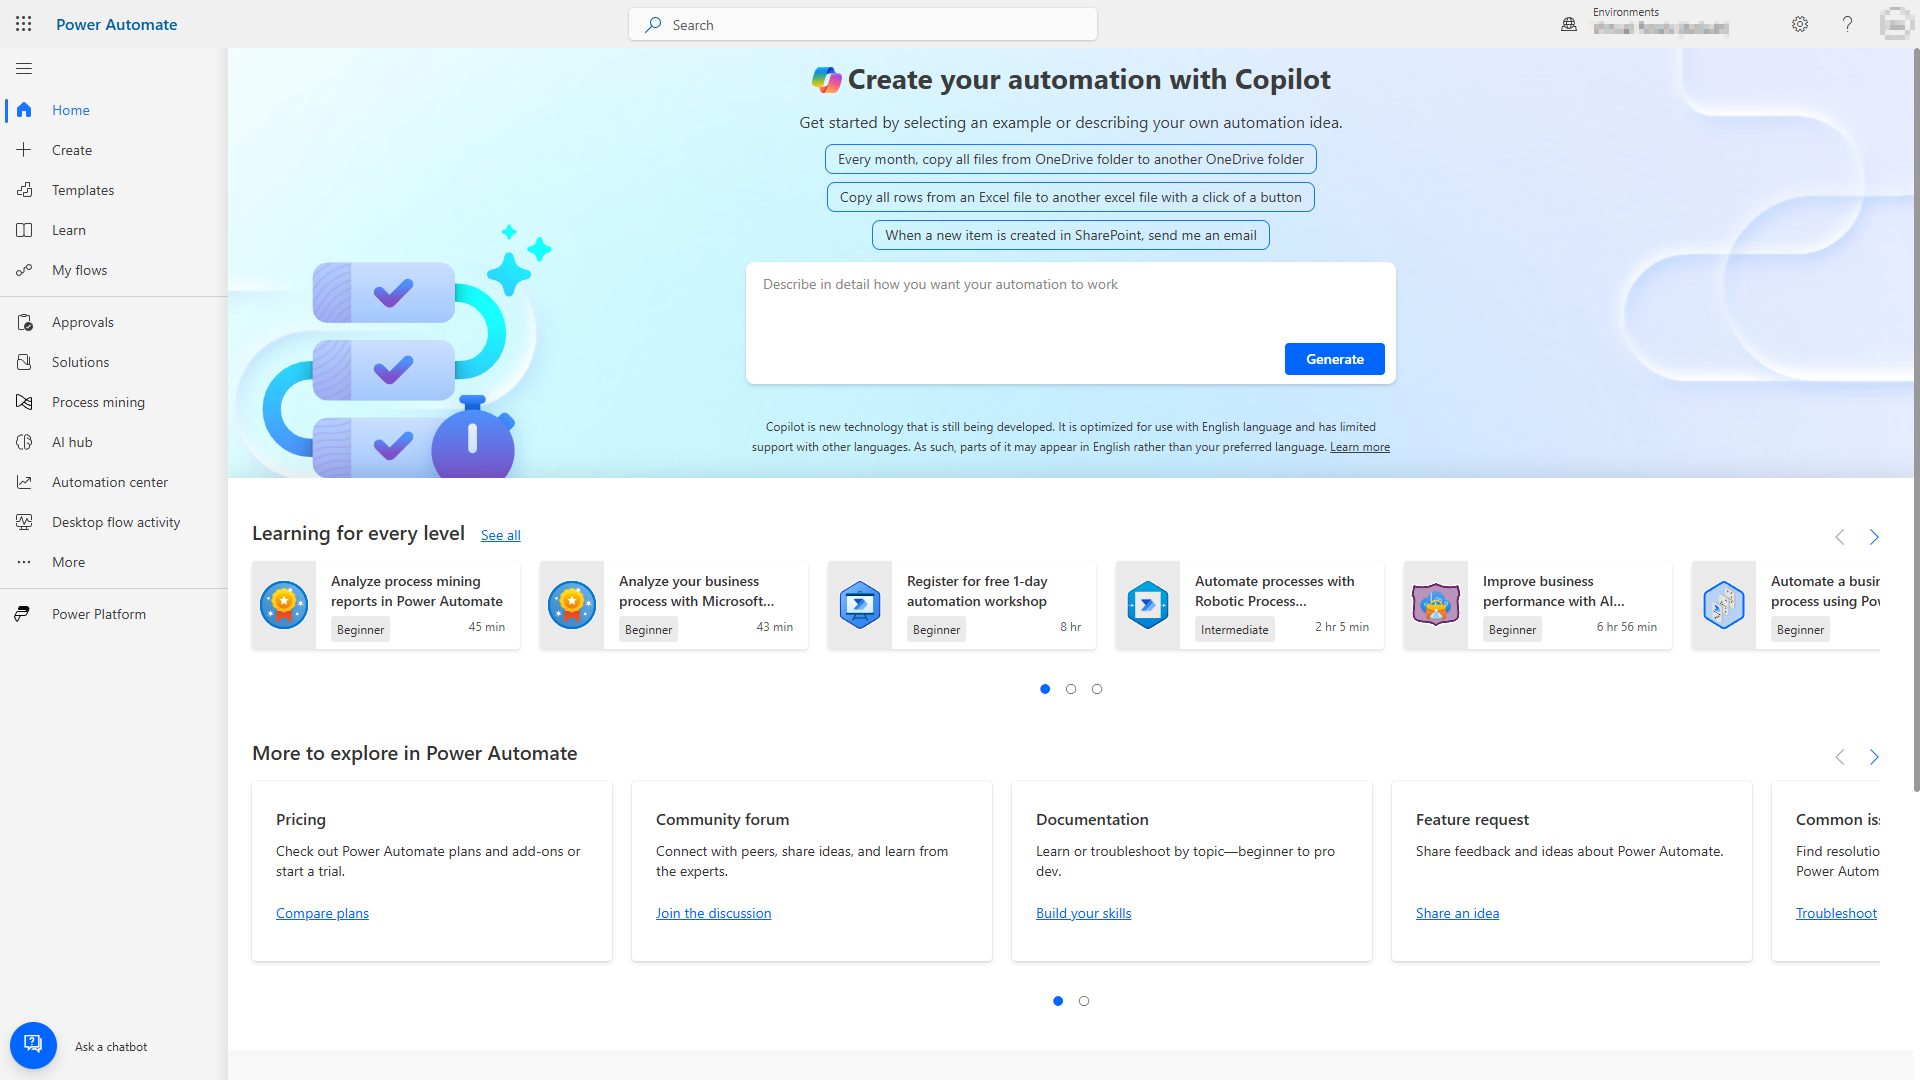
Task: Advance More to explore carousel right chevron
Action: [1874, 757]
